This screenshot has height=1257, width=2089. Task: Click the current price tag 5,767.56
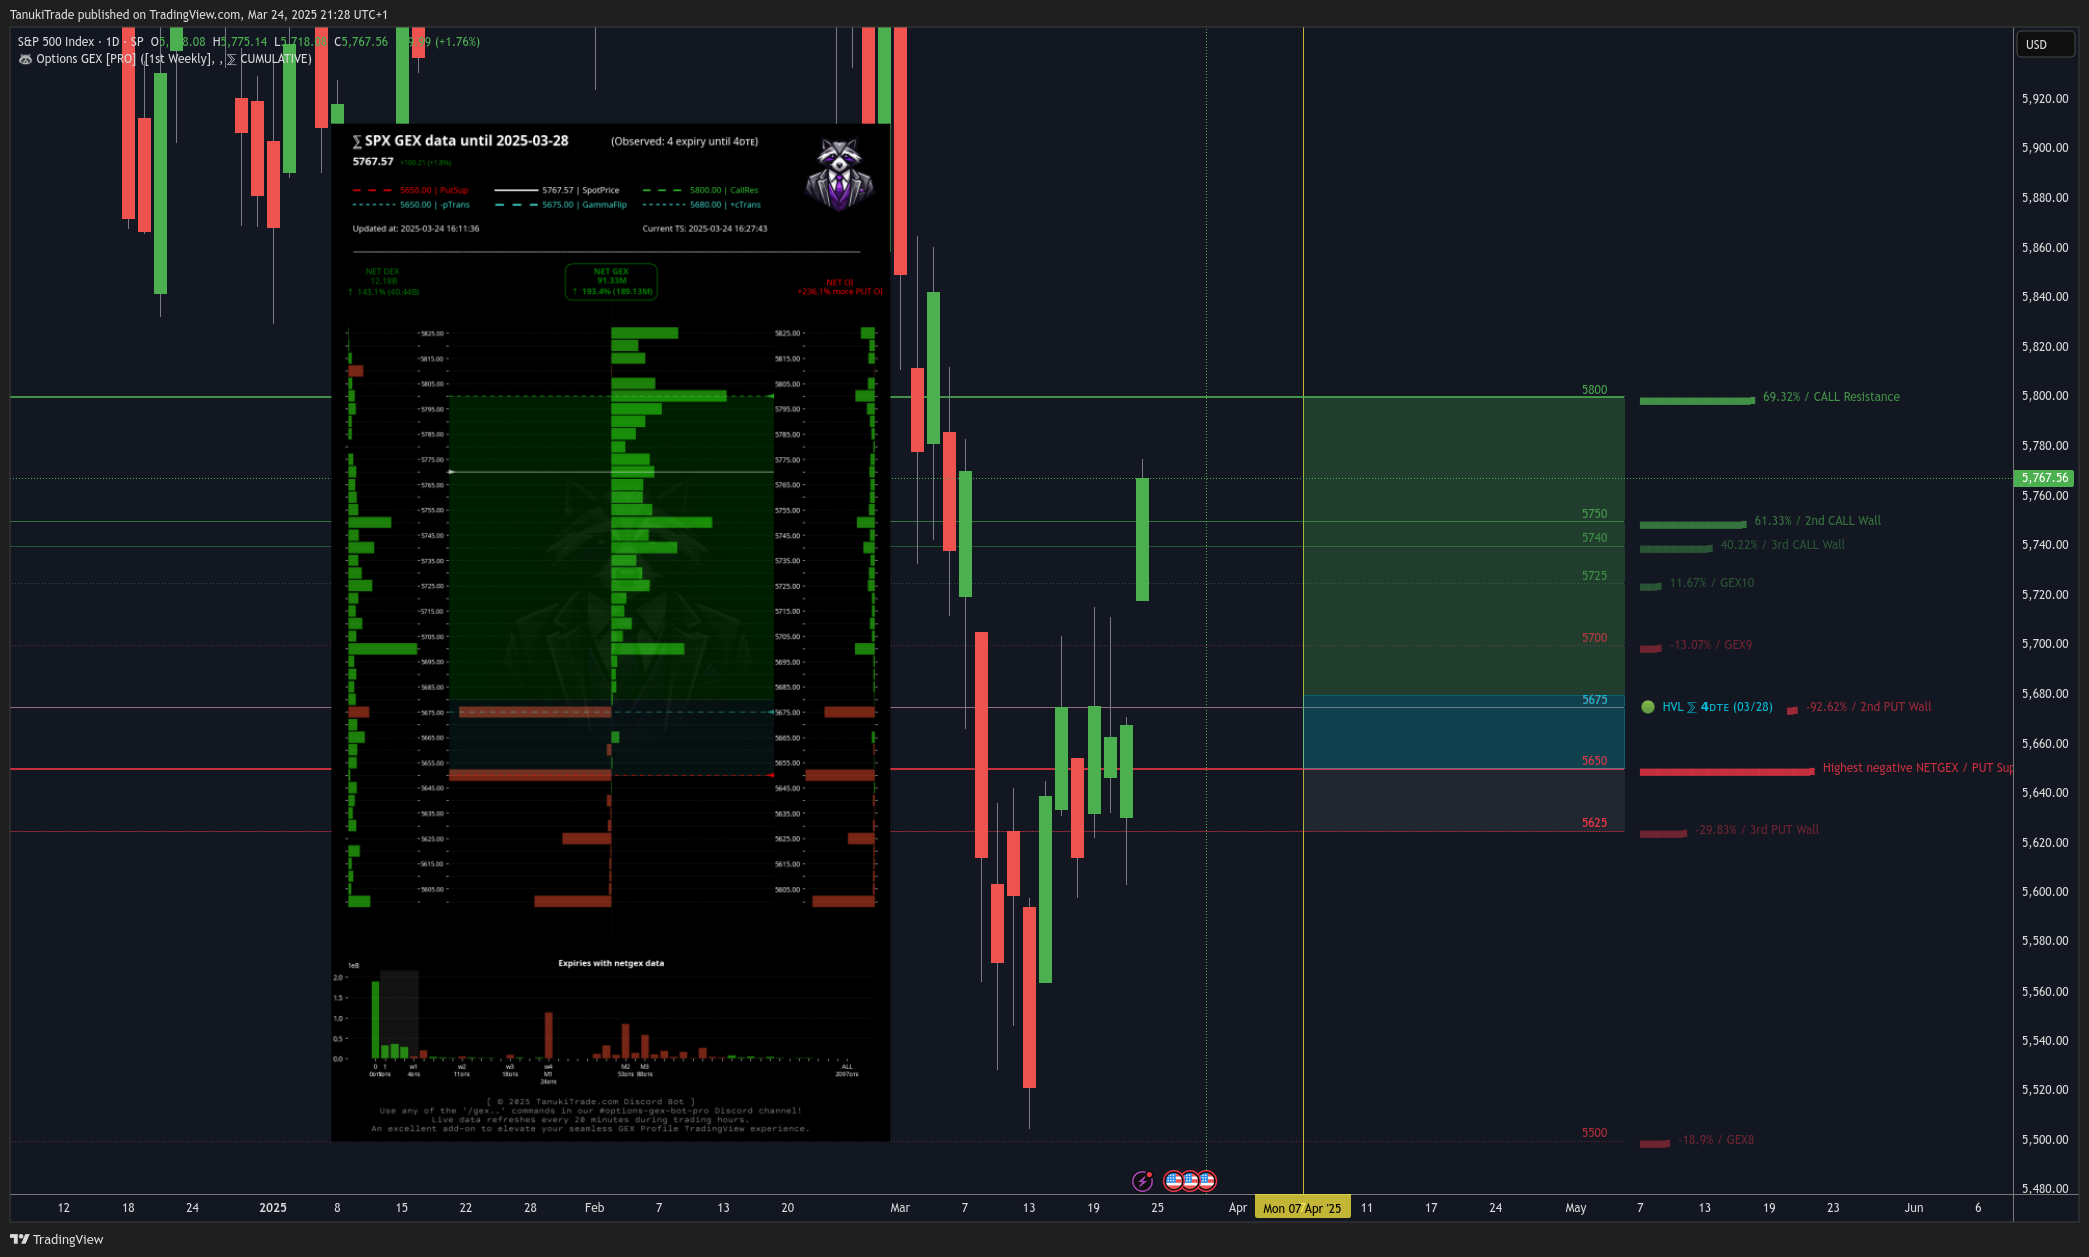click(2044, 478)
